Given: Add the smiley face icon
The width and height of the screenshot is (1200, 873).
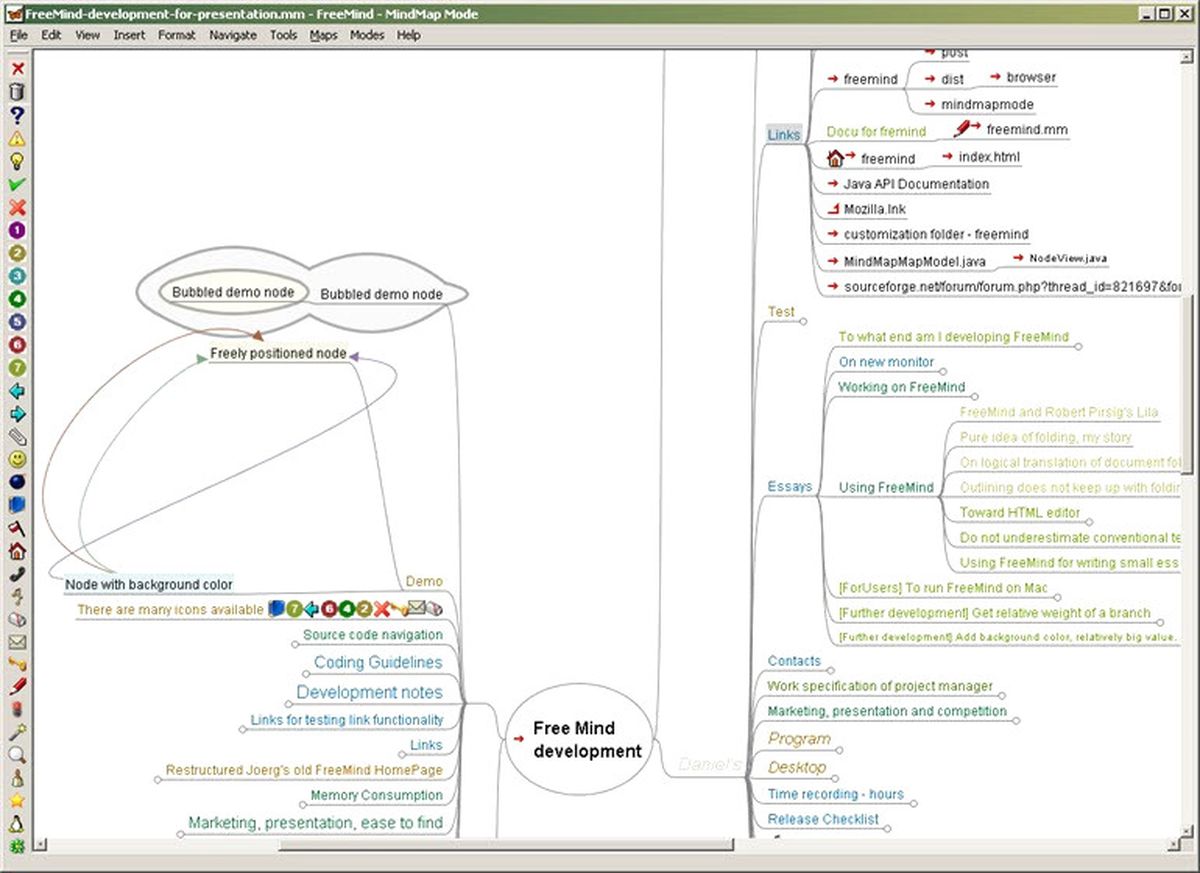Looking at the screenshot, I should (17, 459).
